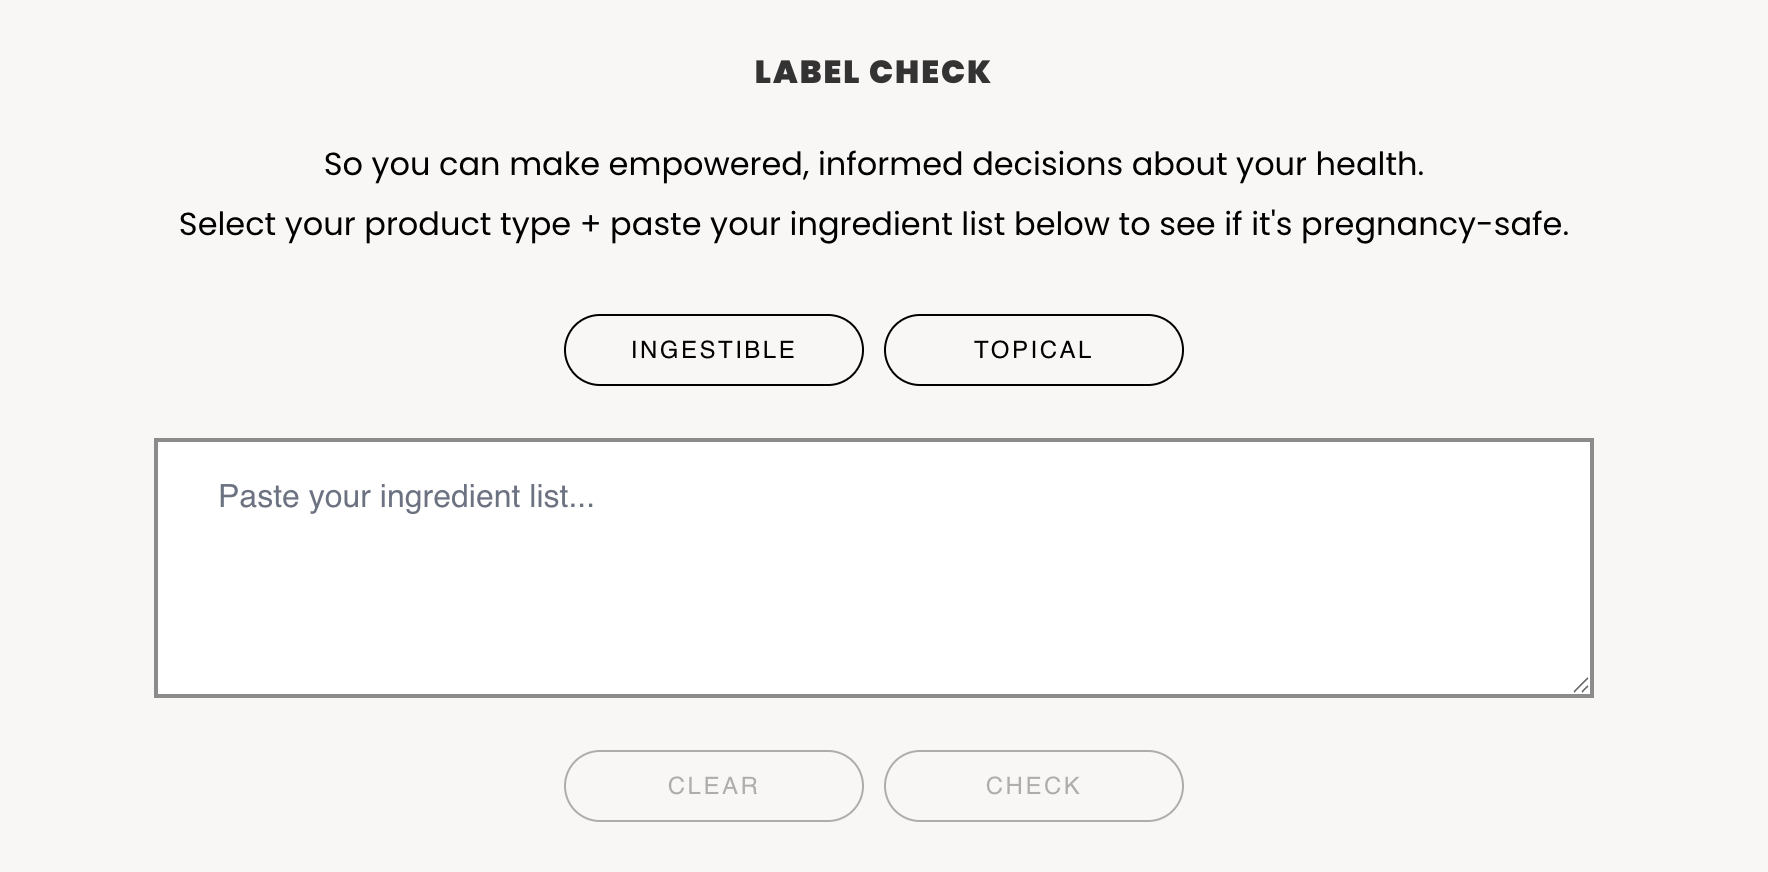Click the LABEL CHECK heading

[873, 72]
